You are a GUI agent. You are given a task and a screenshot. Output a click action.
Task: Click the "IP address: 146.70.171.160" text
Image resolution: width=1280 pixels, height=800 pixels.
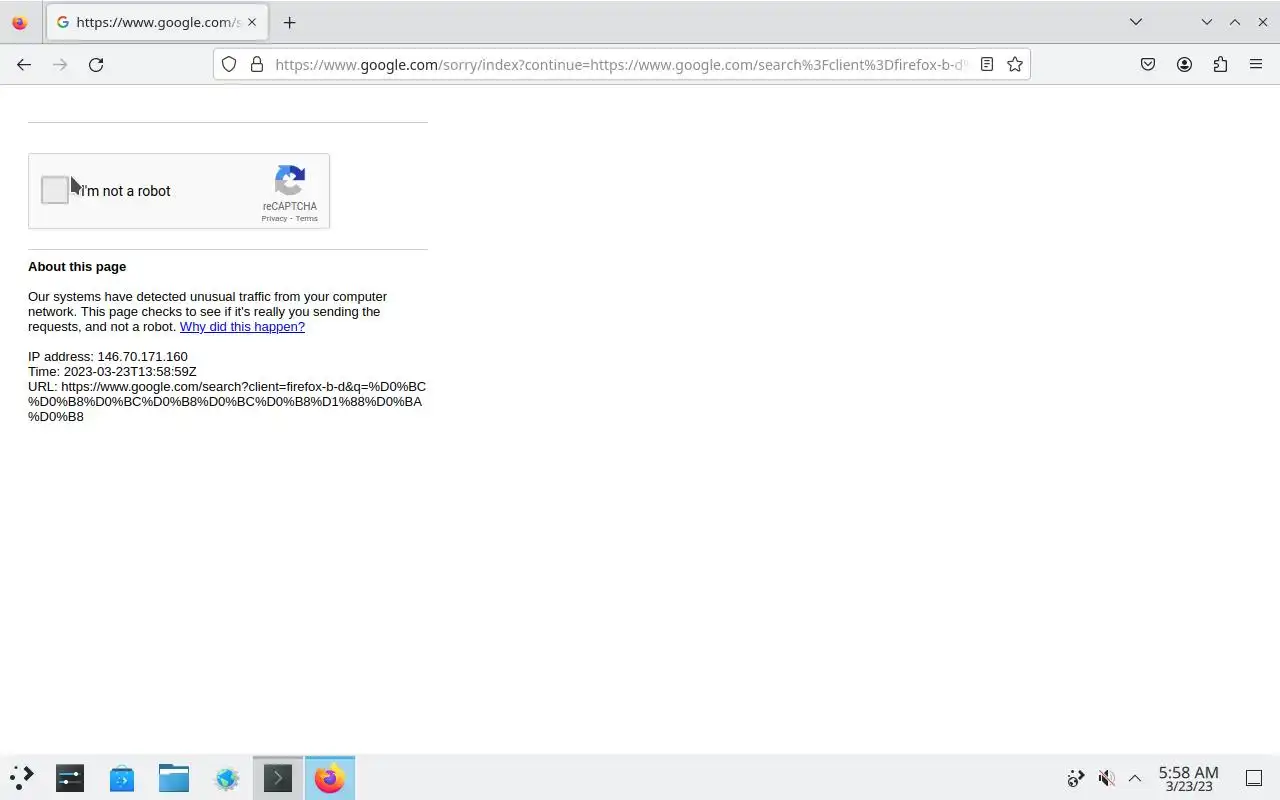click(108, 356)
